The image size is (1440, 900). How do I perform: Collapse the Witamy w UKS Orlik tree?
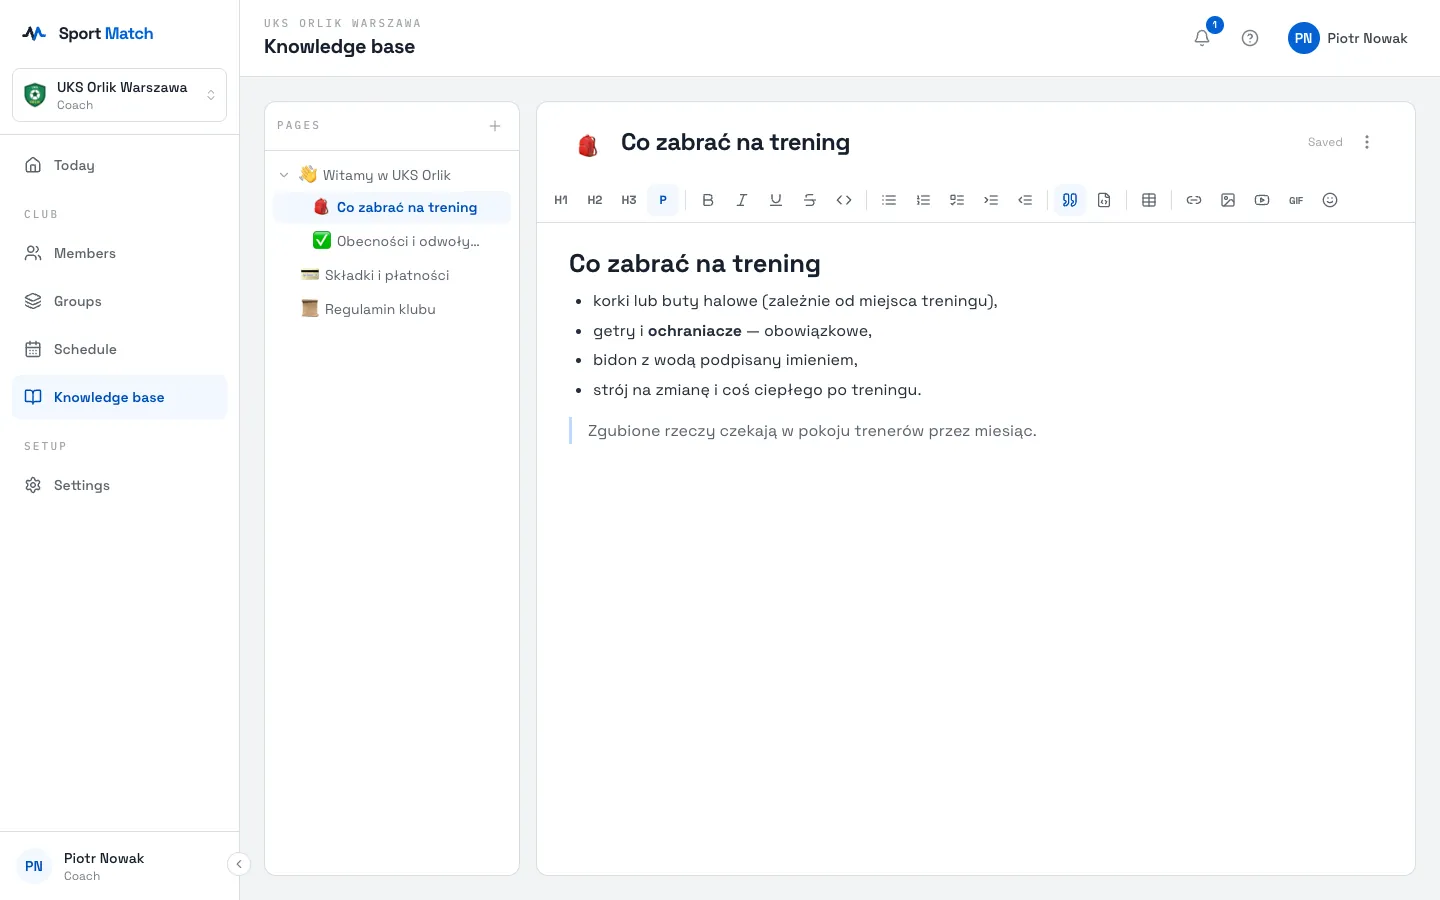(284, 175)
